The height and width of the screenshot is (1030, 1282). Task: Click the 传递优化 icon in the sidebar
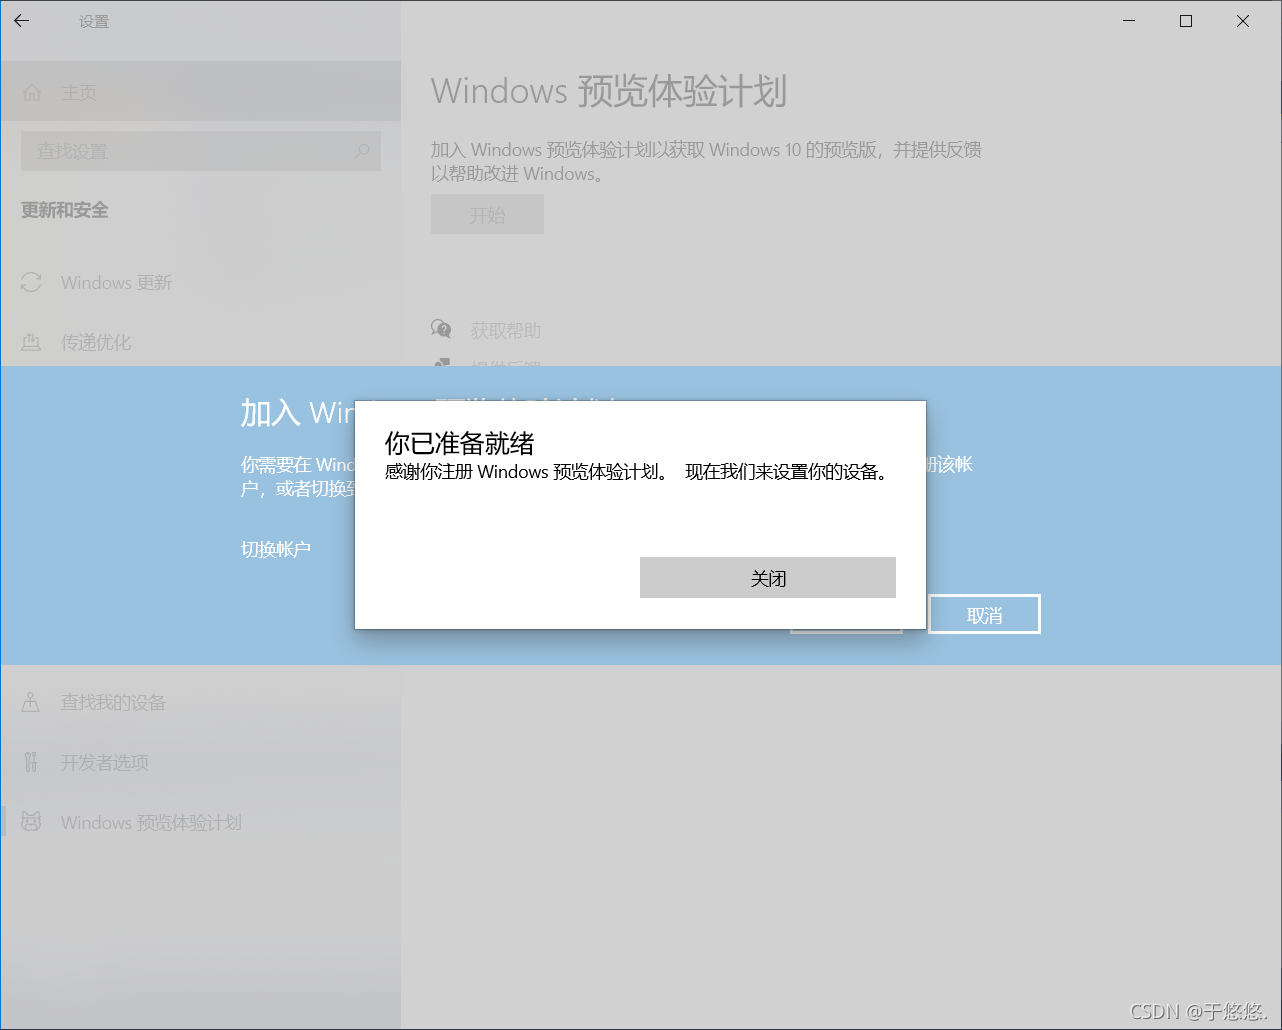(31, 342)
